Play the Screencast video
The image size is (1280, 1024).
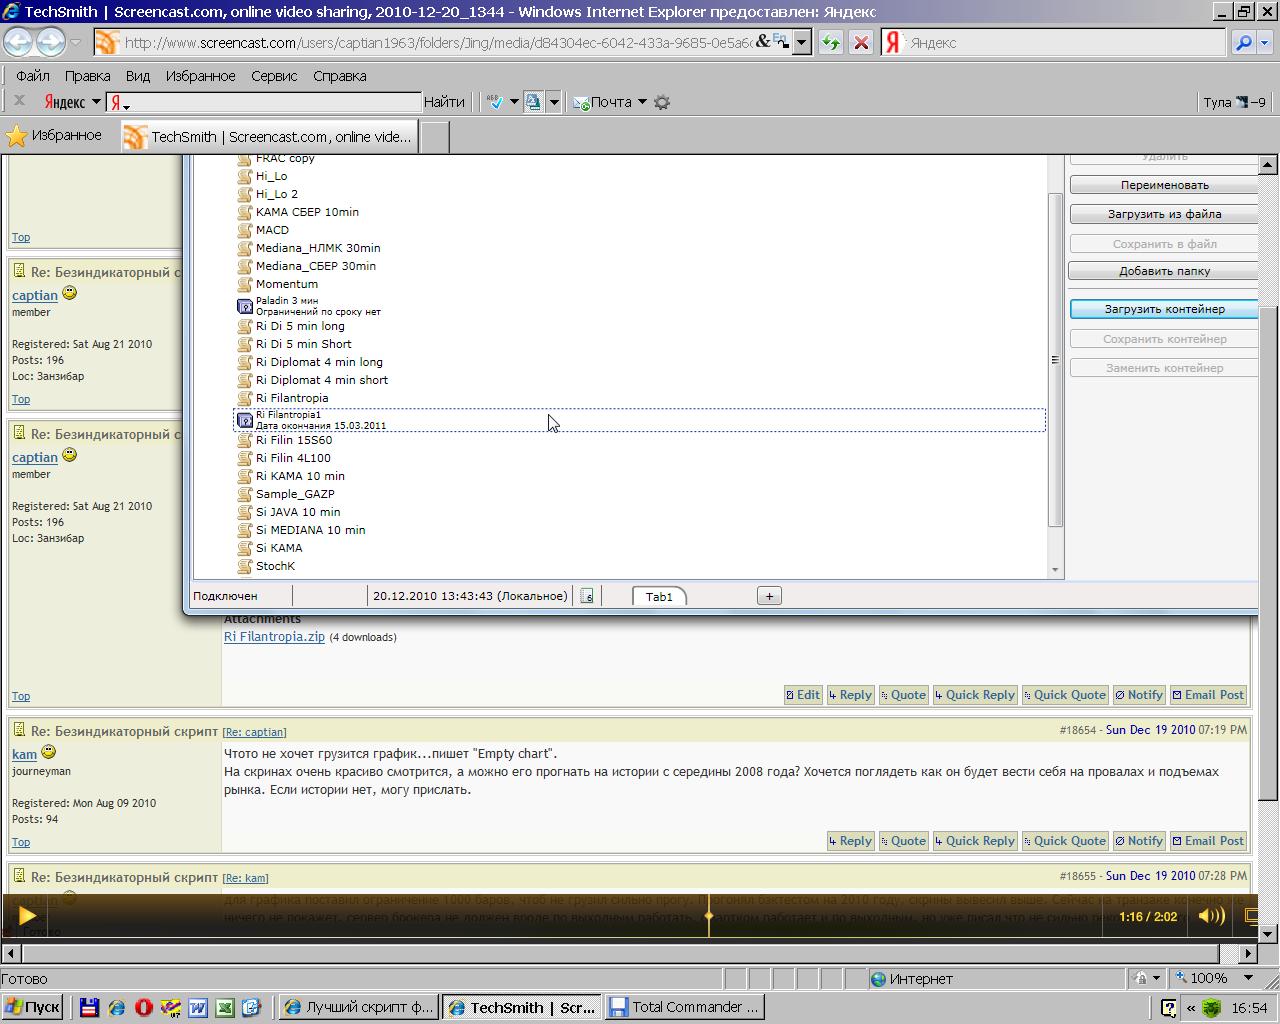(27, 915)
